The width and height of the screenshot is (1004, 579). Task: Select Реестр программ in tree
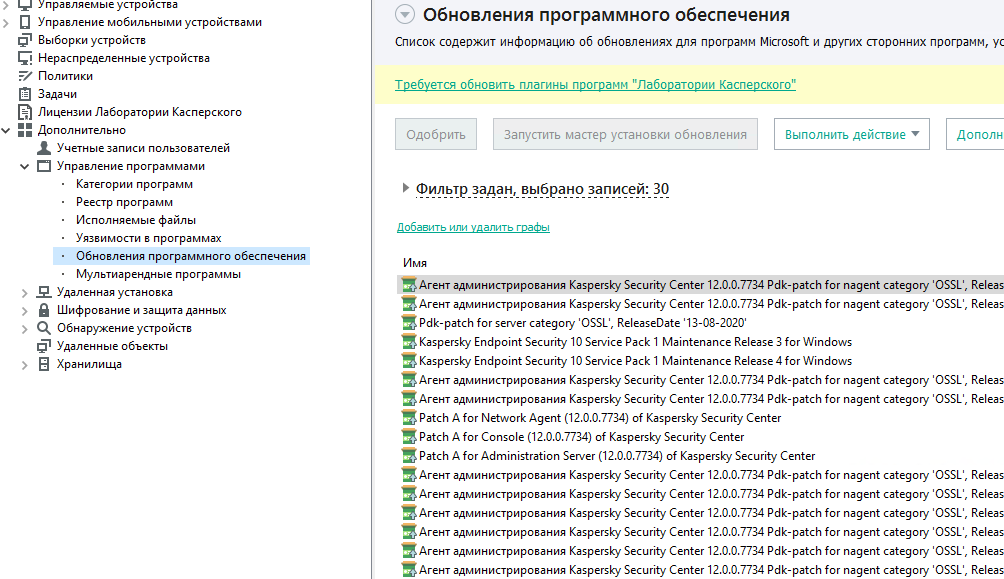pyautogui.click(x=124, y=202)
